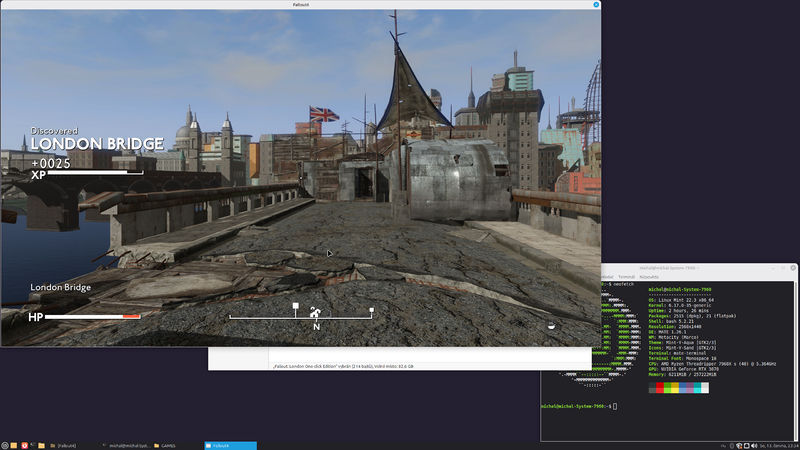
Task: Click the +0025 XP reward text
Action: (51, 163)
